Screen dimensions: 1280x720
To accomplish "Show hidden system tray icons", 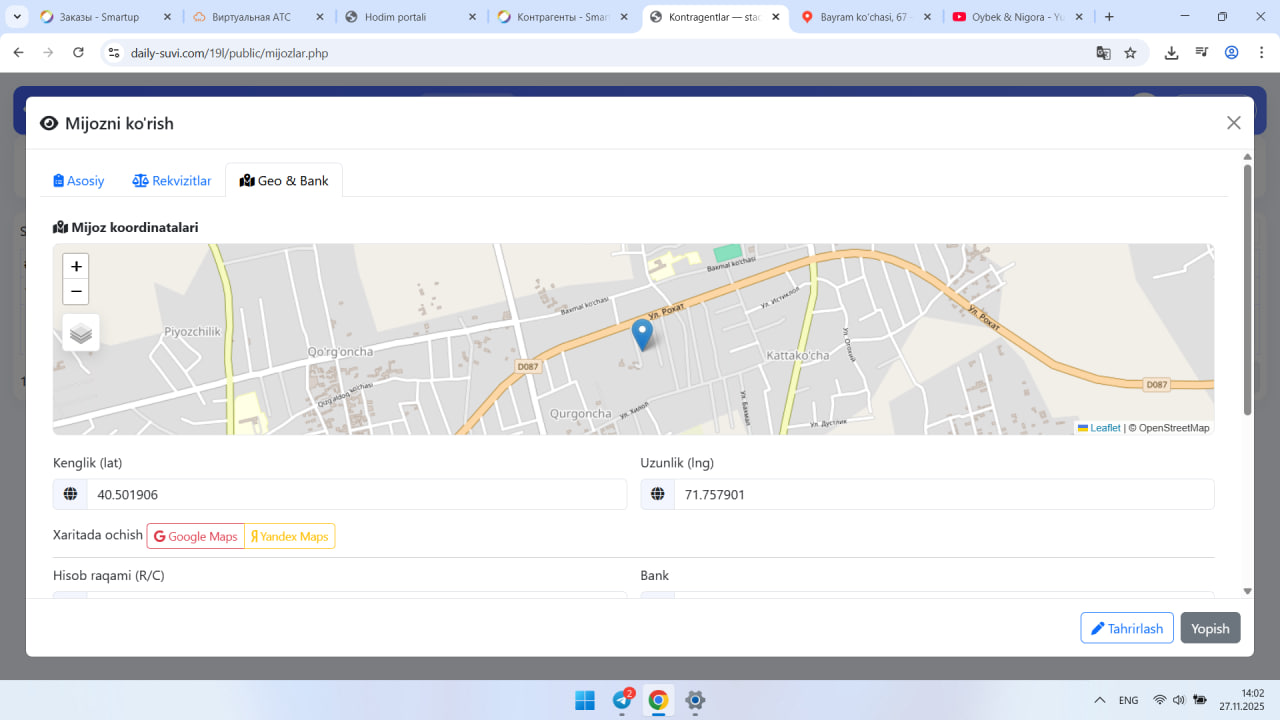I will (x=1100, y=700).
